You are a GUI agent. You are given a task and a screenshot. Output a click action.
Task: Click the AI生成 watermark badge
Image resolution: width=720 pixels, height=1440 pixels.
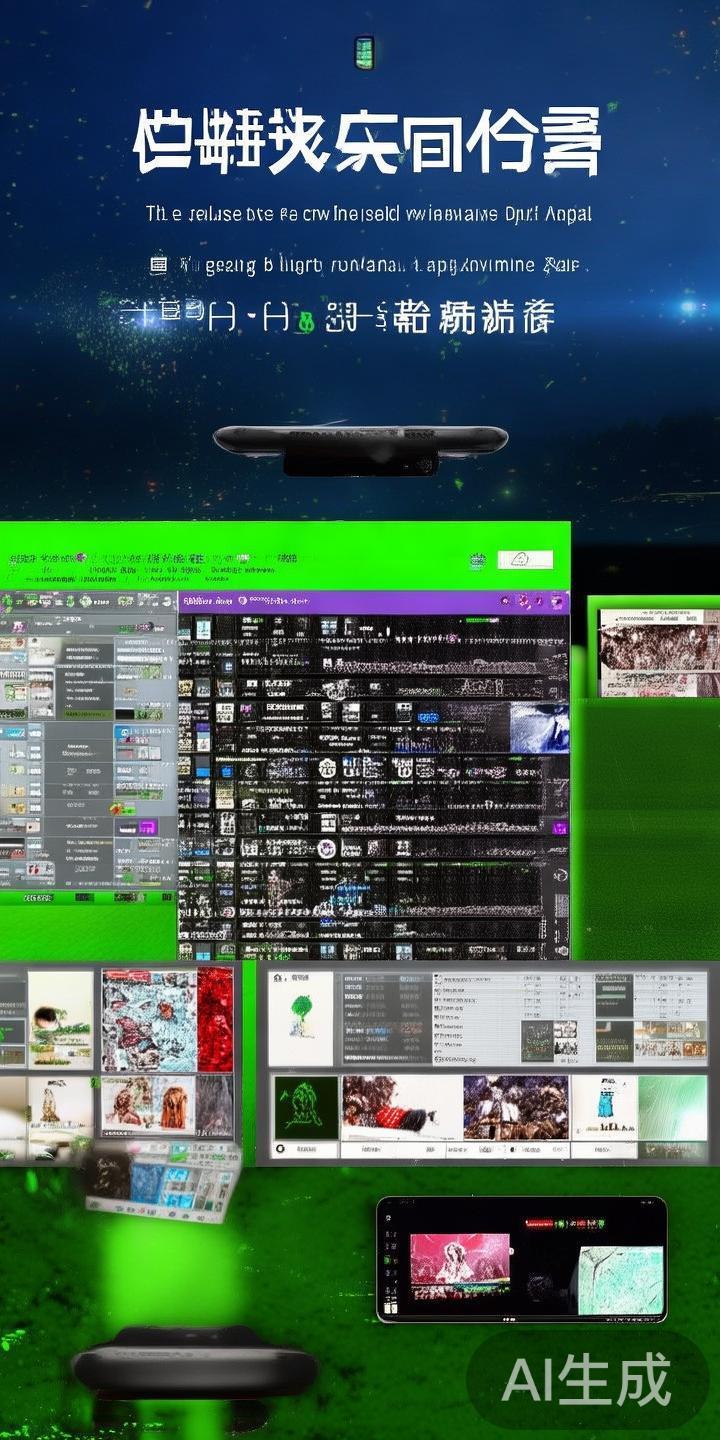(x=587, y=1381)
